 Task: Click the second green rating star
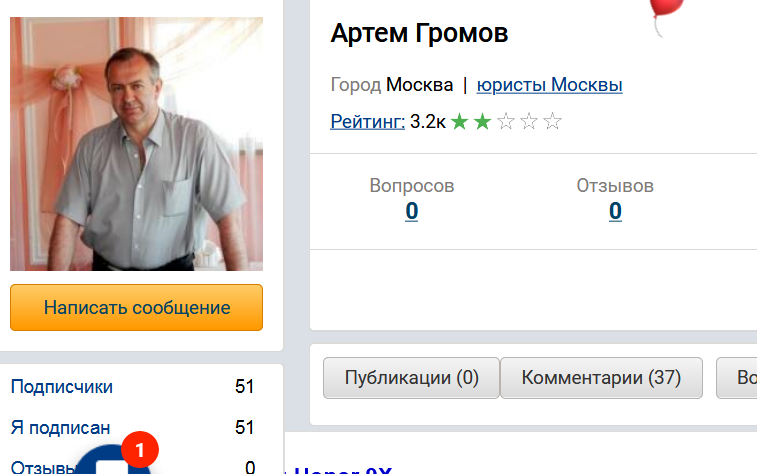click(482, 122)
